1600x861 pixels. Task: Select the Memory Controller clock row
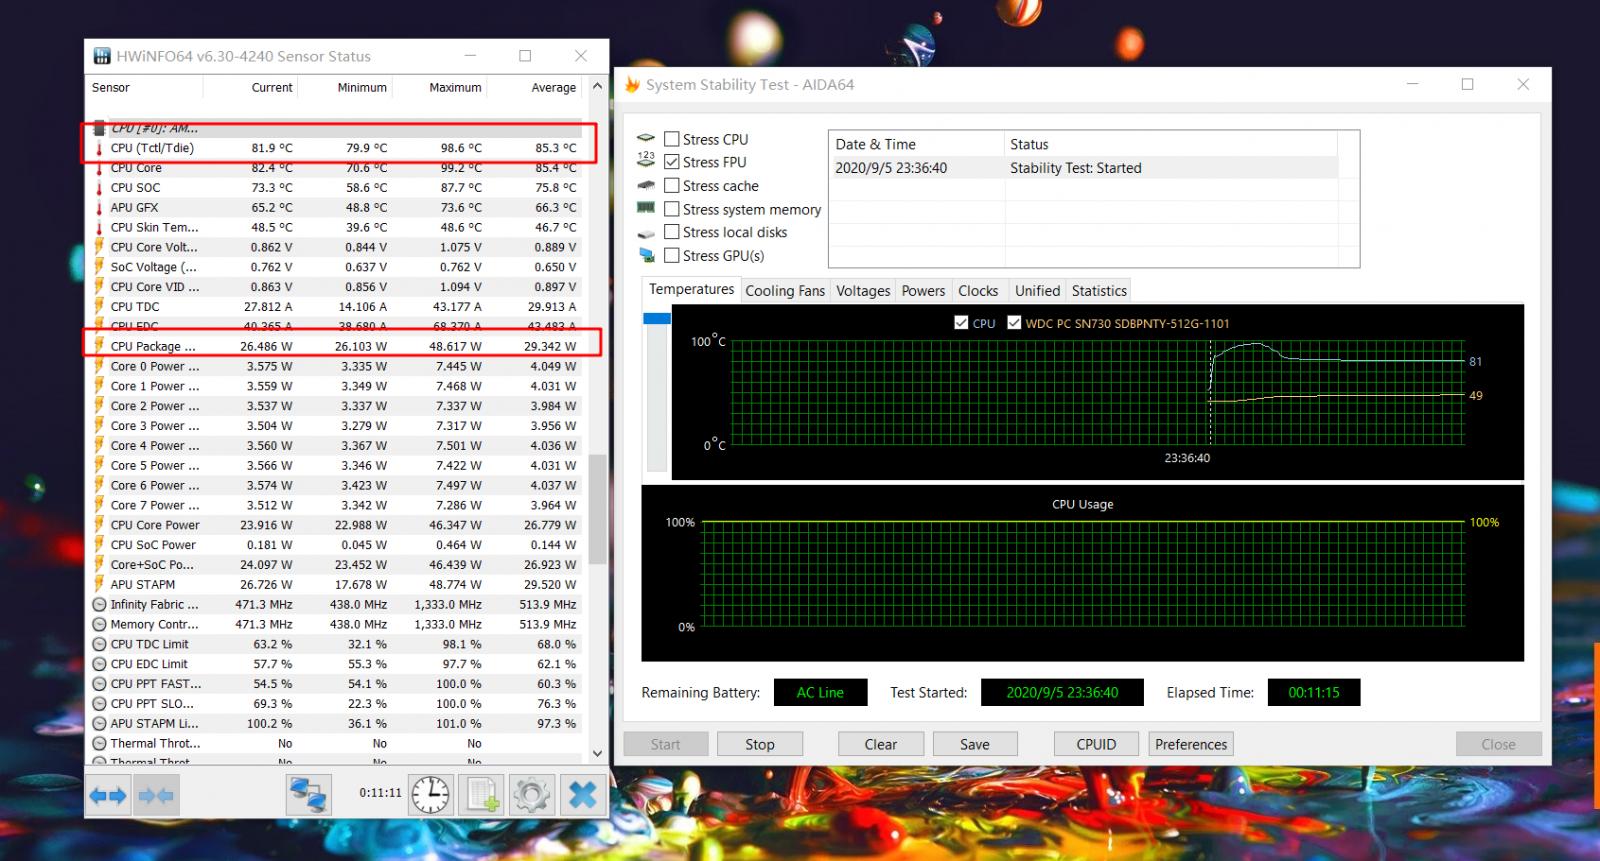[x=335, y=625]
